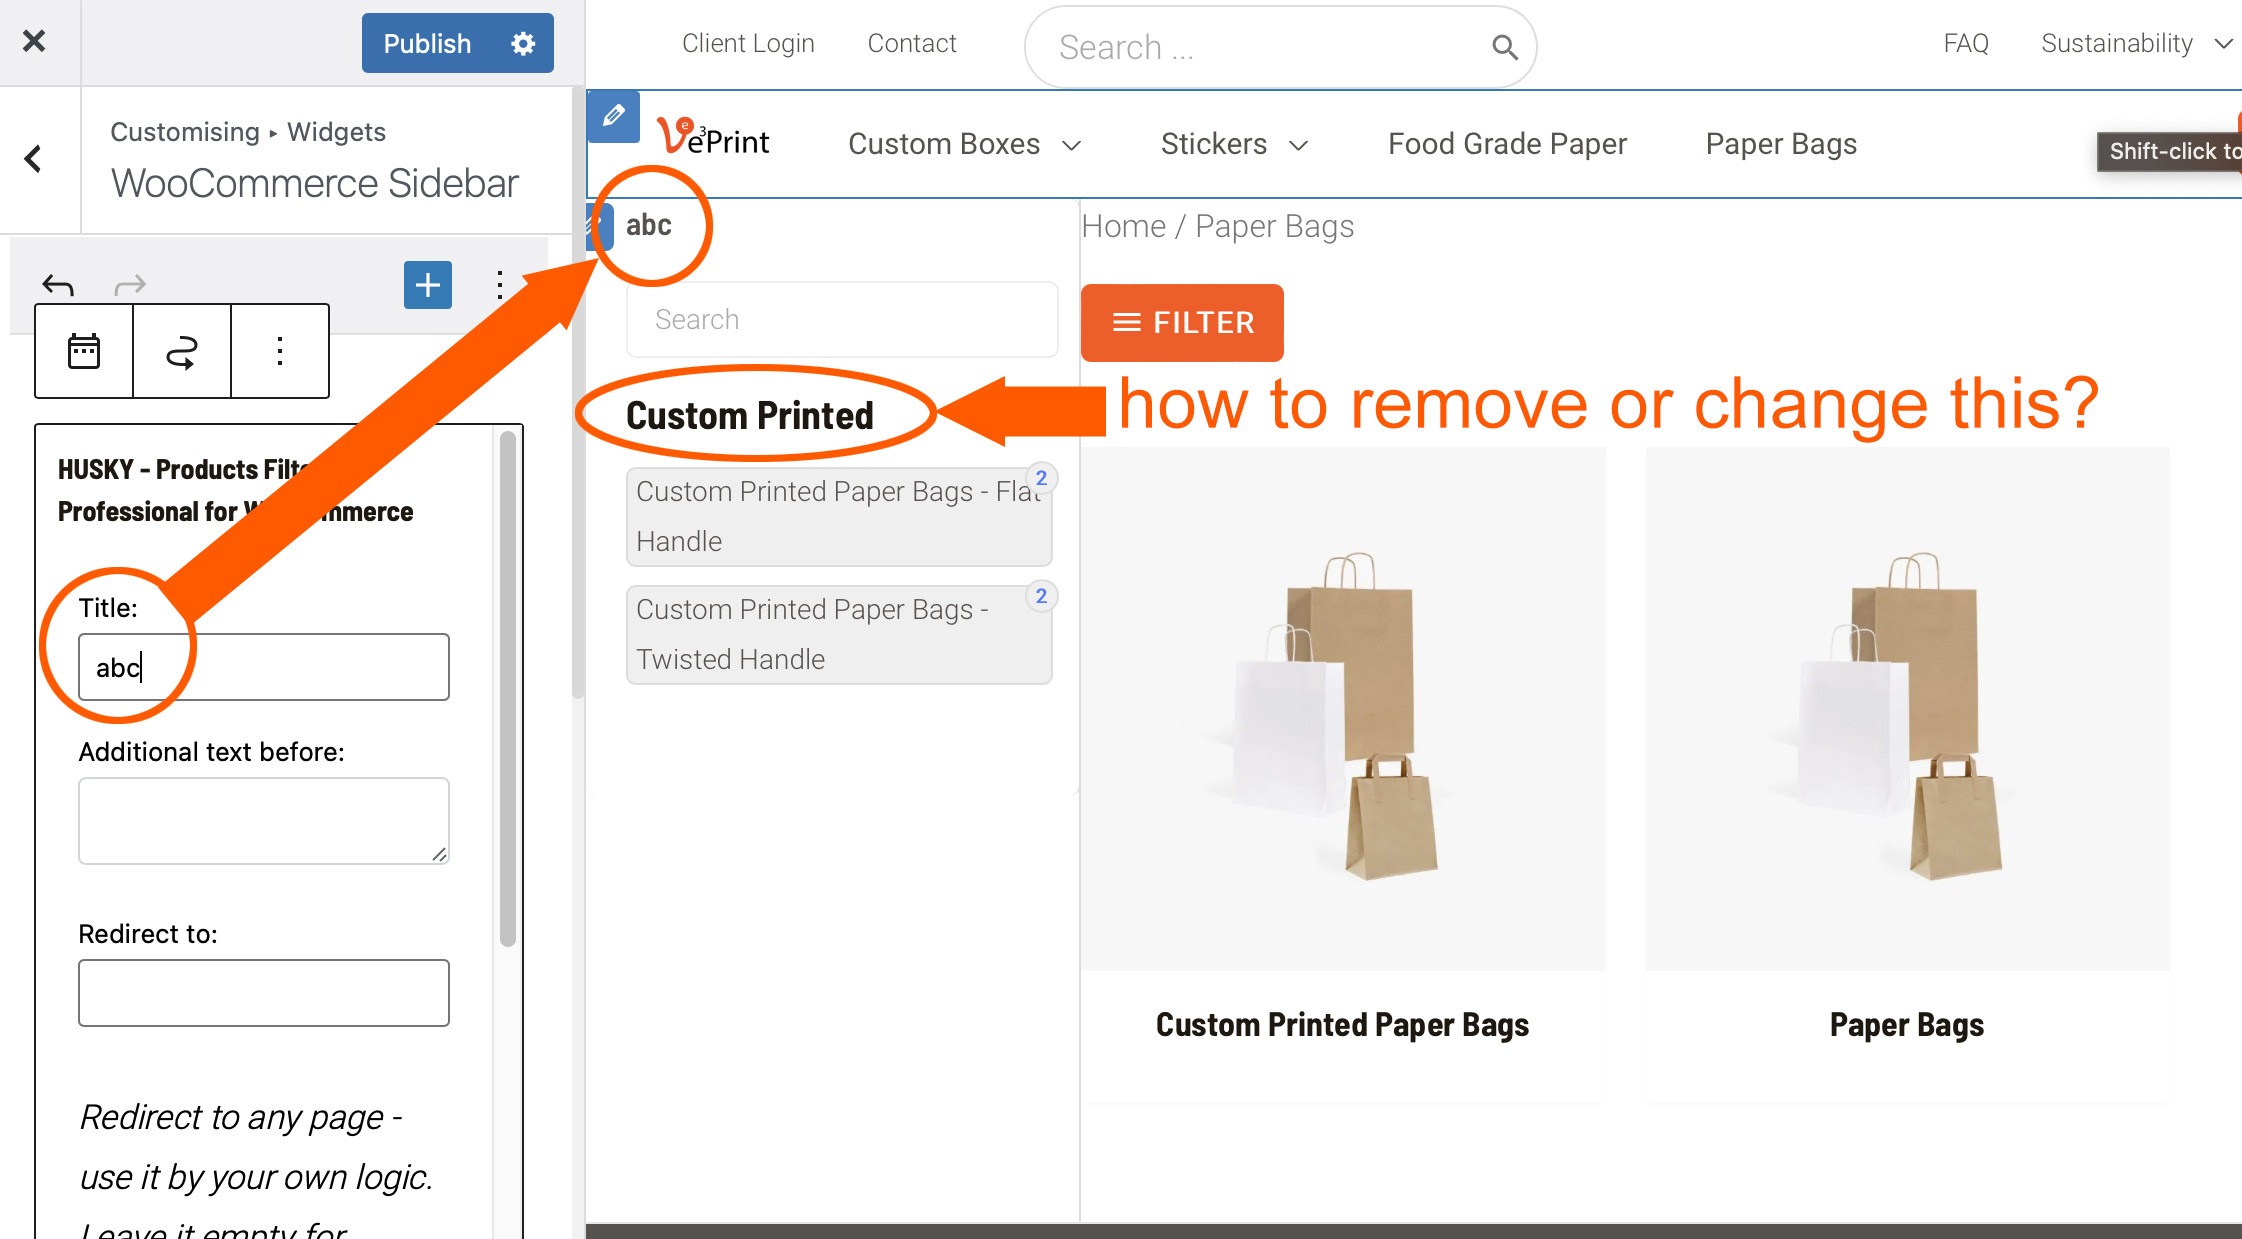Click the blue add block plus button

[427, 285]
